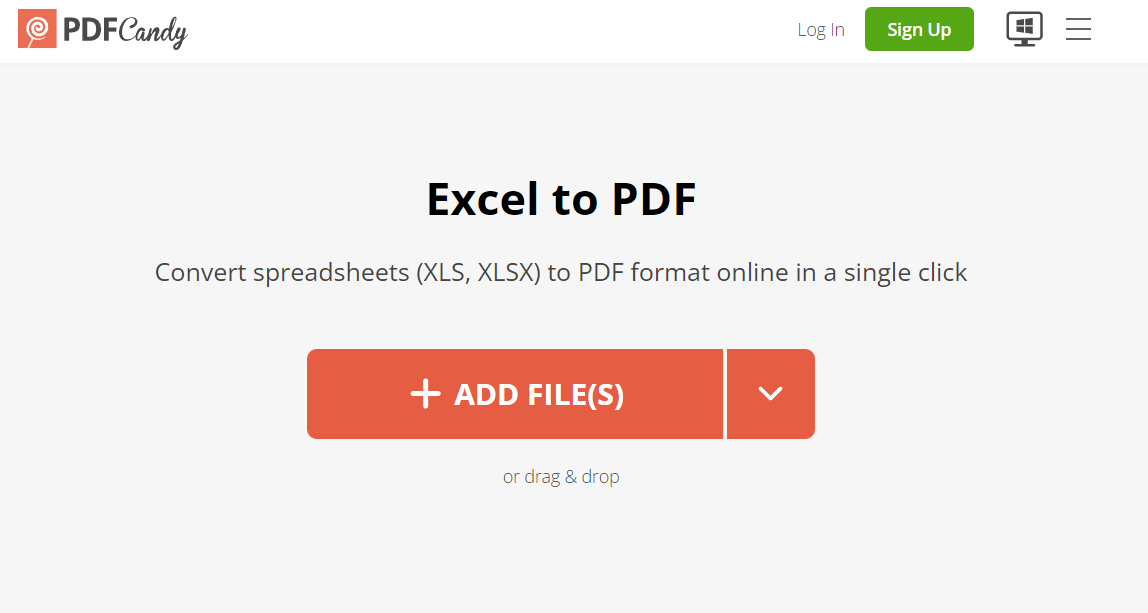Image resolution: width=1148 pixels, height=613 pixels.
Task: Click the orange spiral candy icon
Action: pos(37,29)
